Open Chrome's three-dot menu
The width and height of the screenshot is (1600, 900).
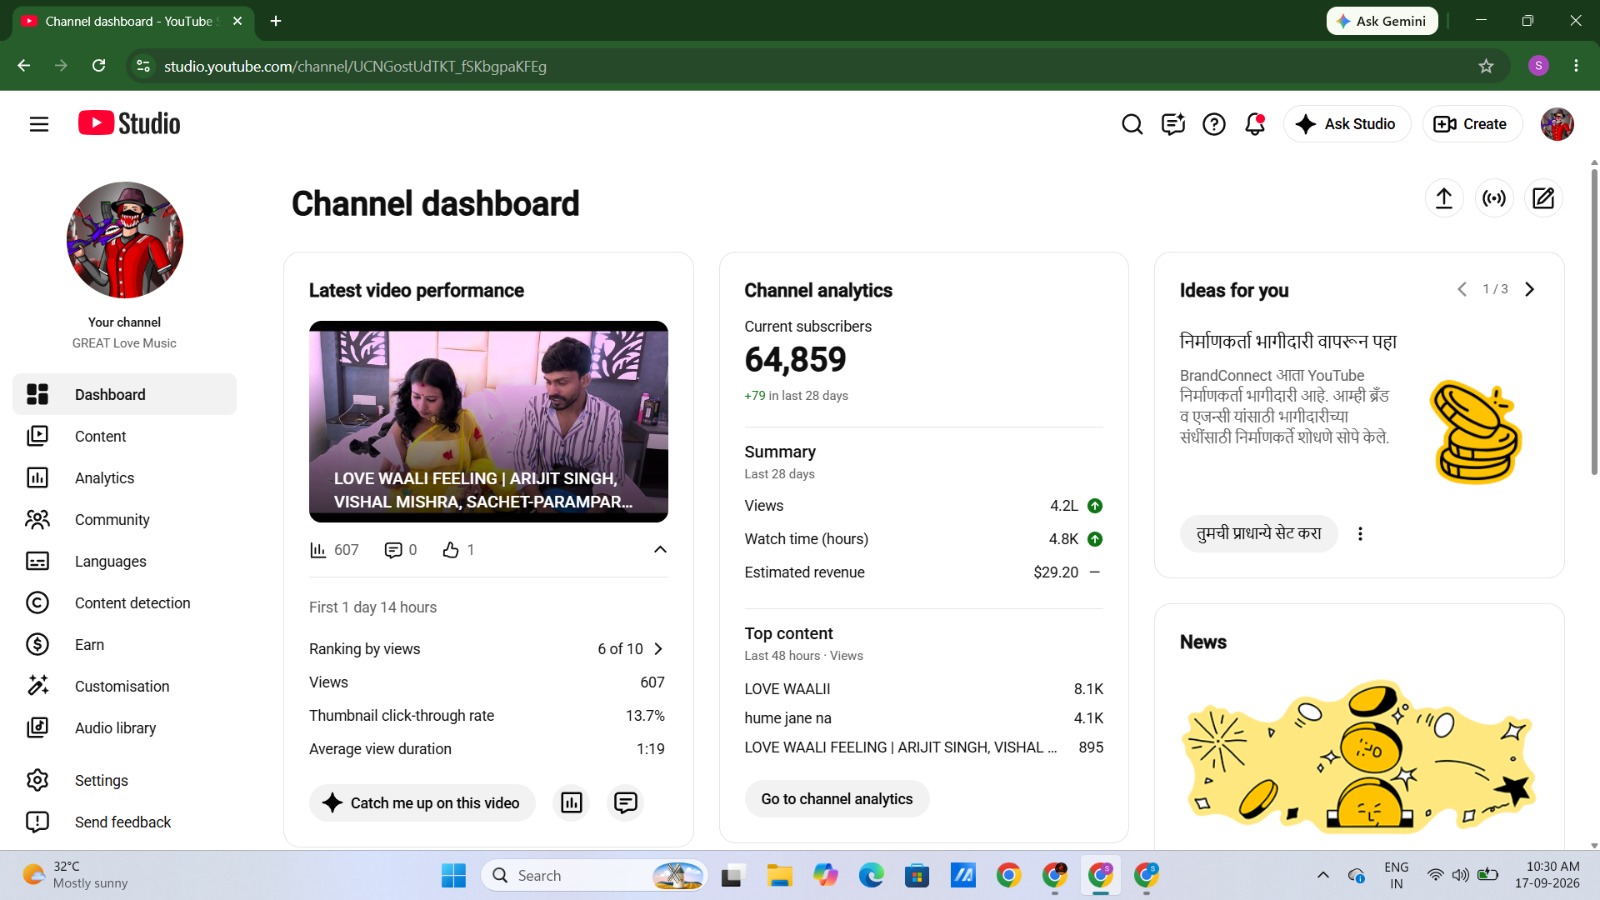(1576, 66)
